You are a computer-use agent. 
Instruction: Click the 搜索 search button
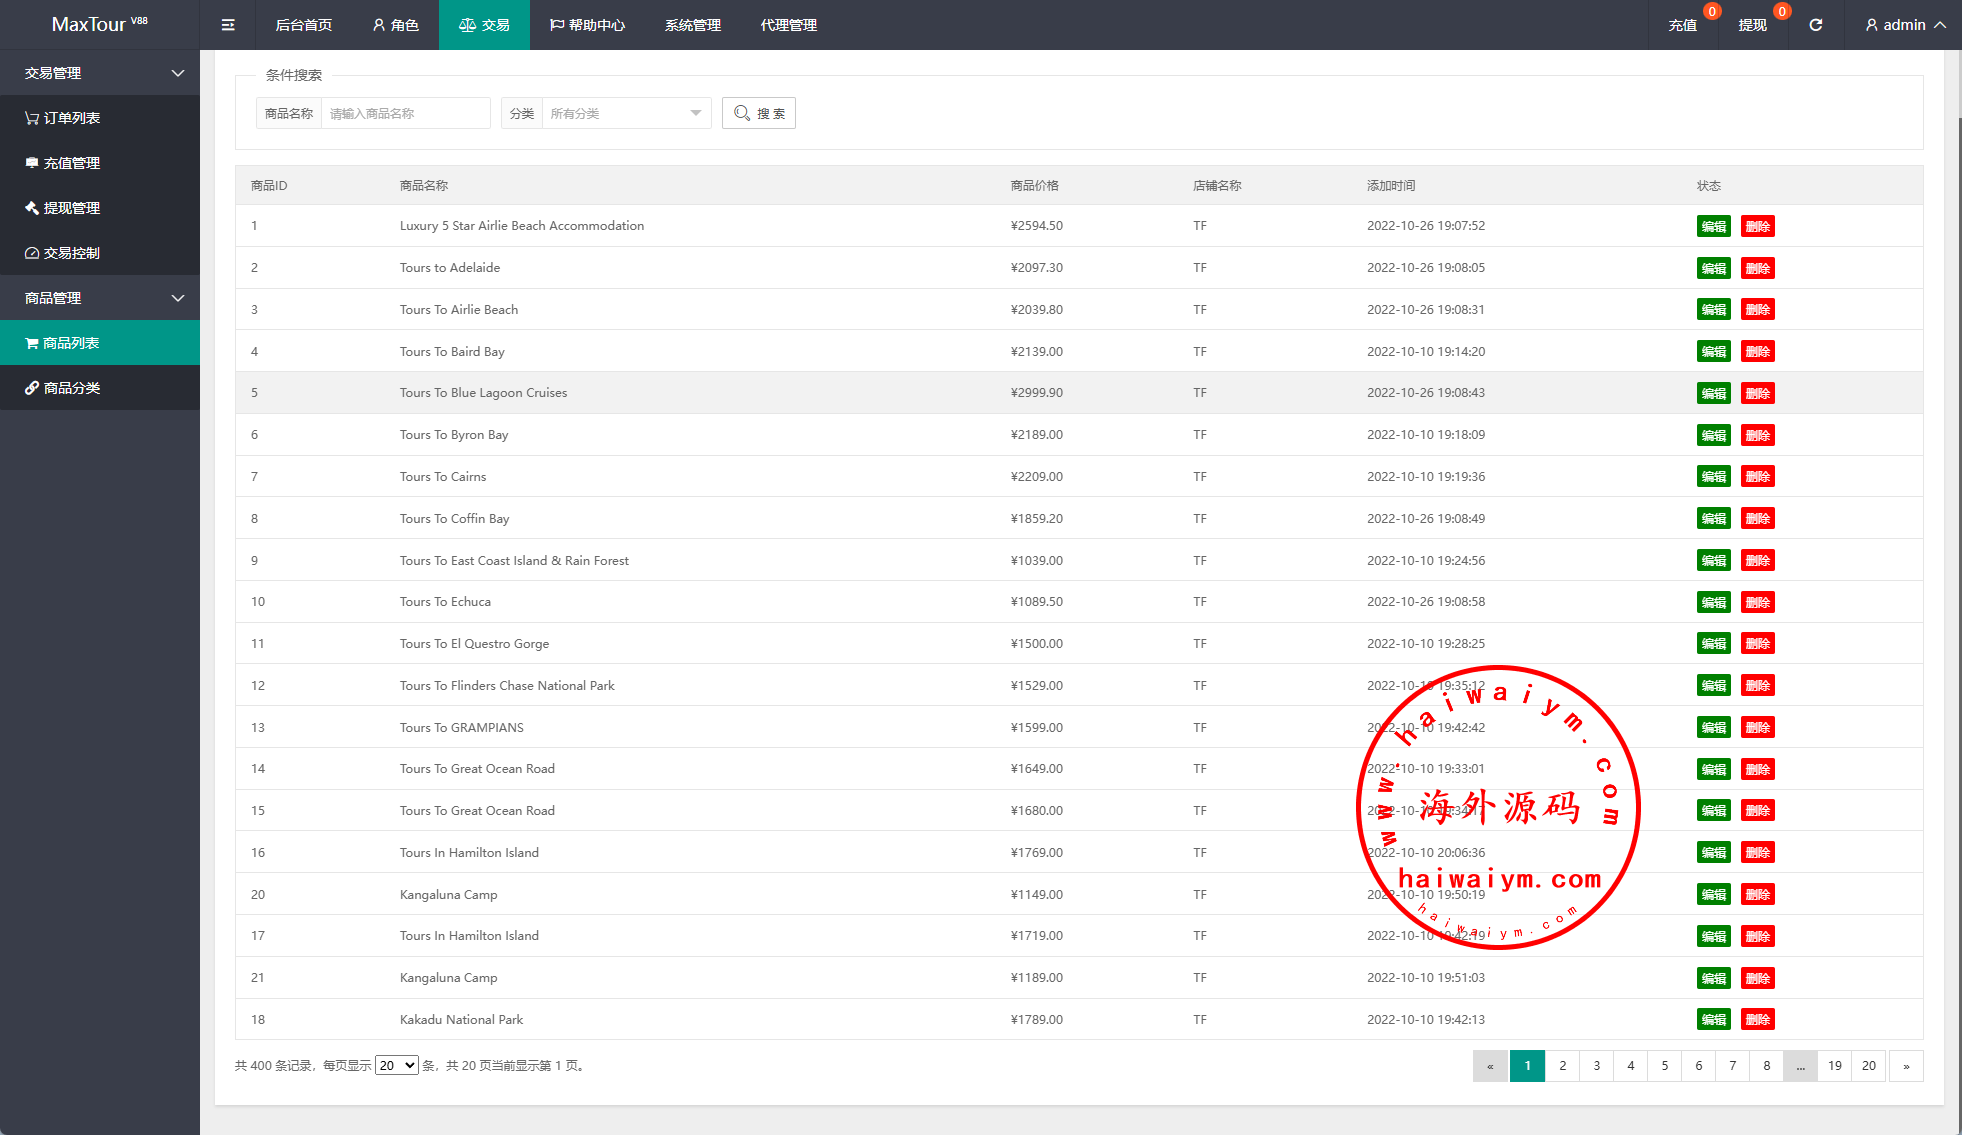click(x=759, y=113)
